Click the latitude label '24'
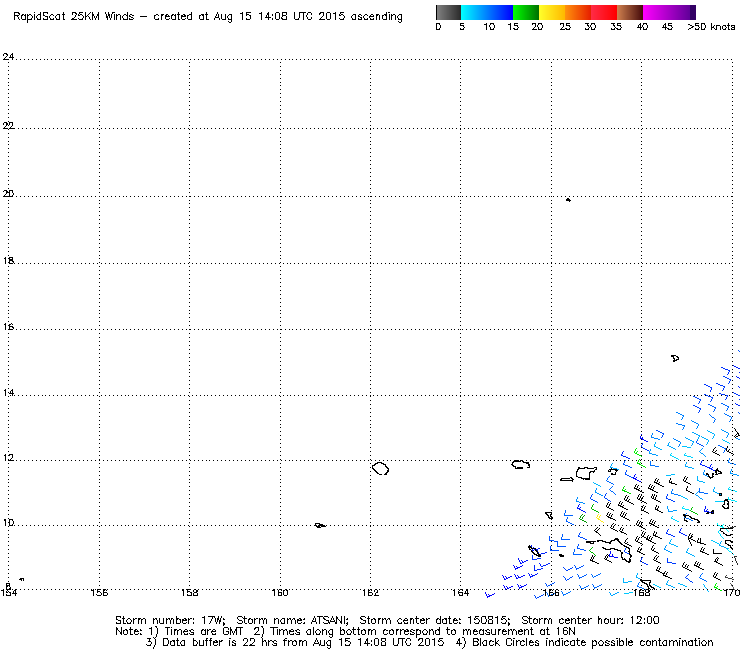The width and height of the screenshot is (740, 650). (x=8, y=57)
